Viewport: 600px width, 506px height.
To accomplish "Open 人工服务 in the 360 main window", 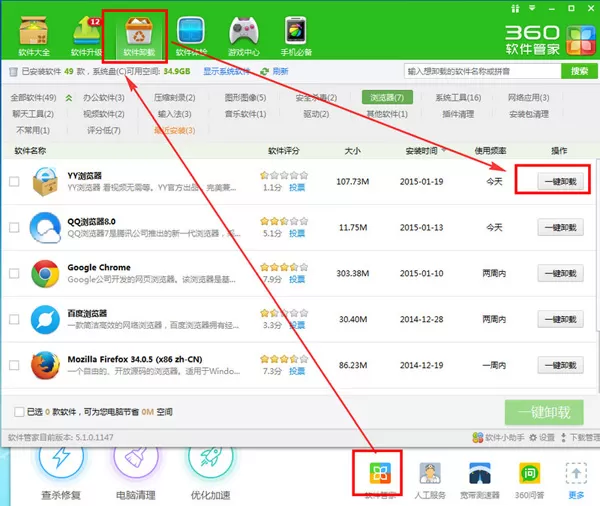I will 430,480.
